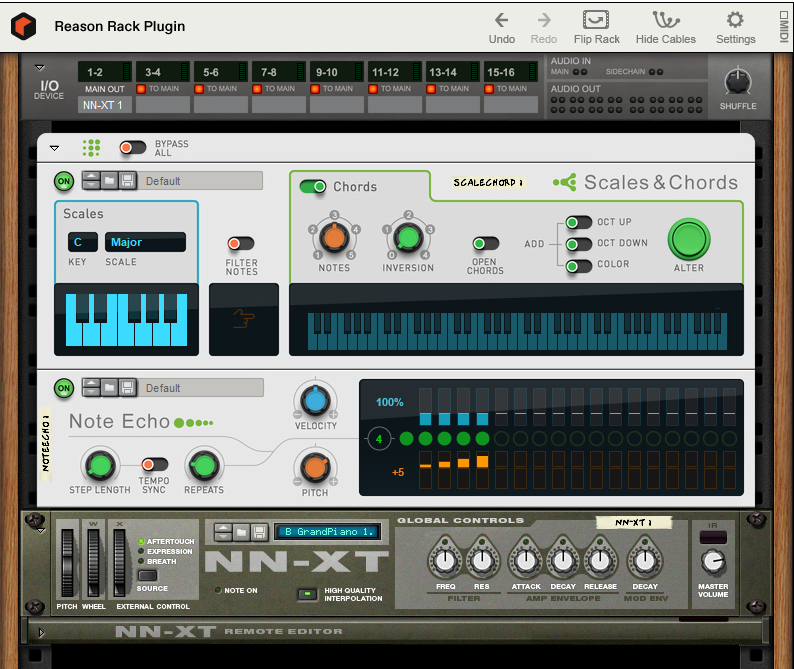Open the C key selector
The image size is (794, 669).
(83, 242)
